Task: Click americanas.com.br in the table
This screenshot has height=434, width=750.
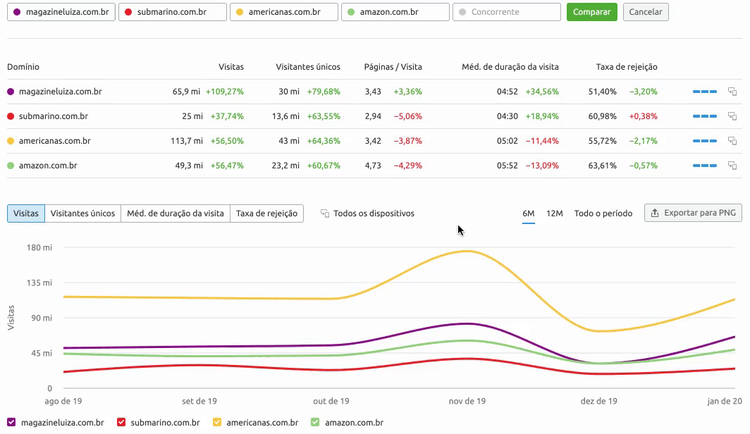Action: 55,141
